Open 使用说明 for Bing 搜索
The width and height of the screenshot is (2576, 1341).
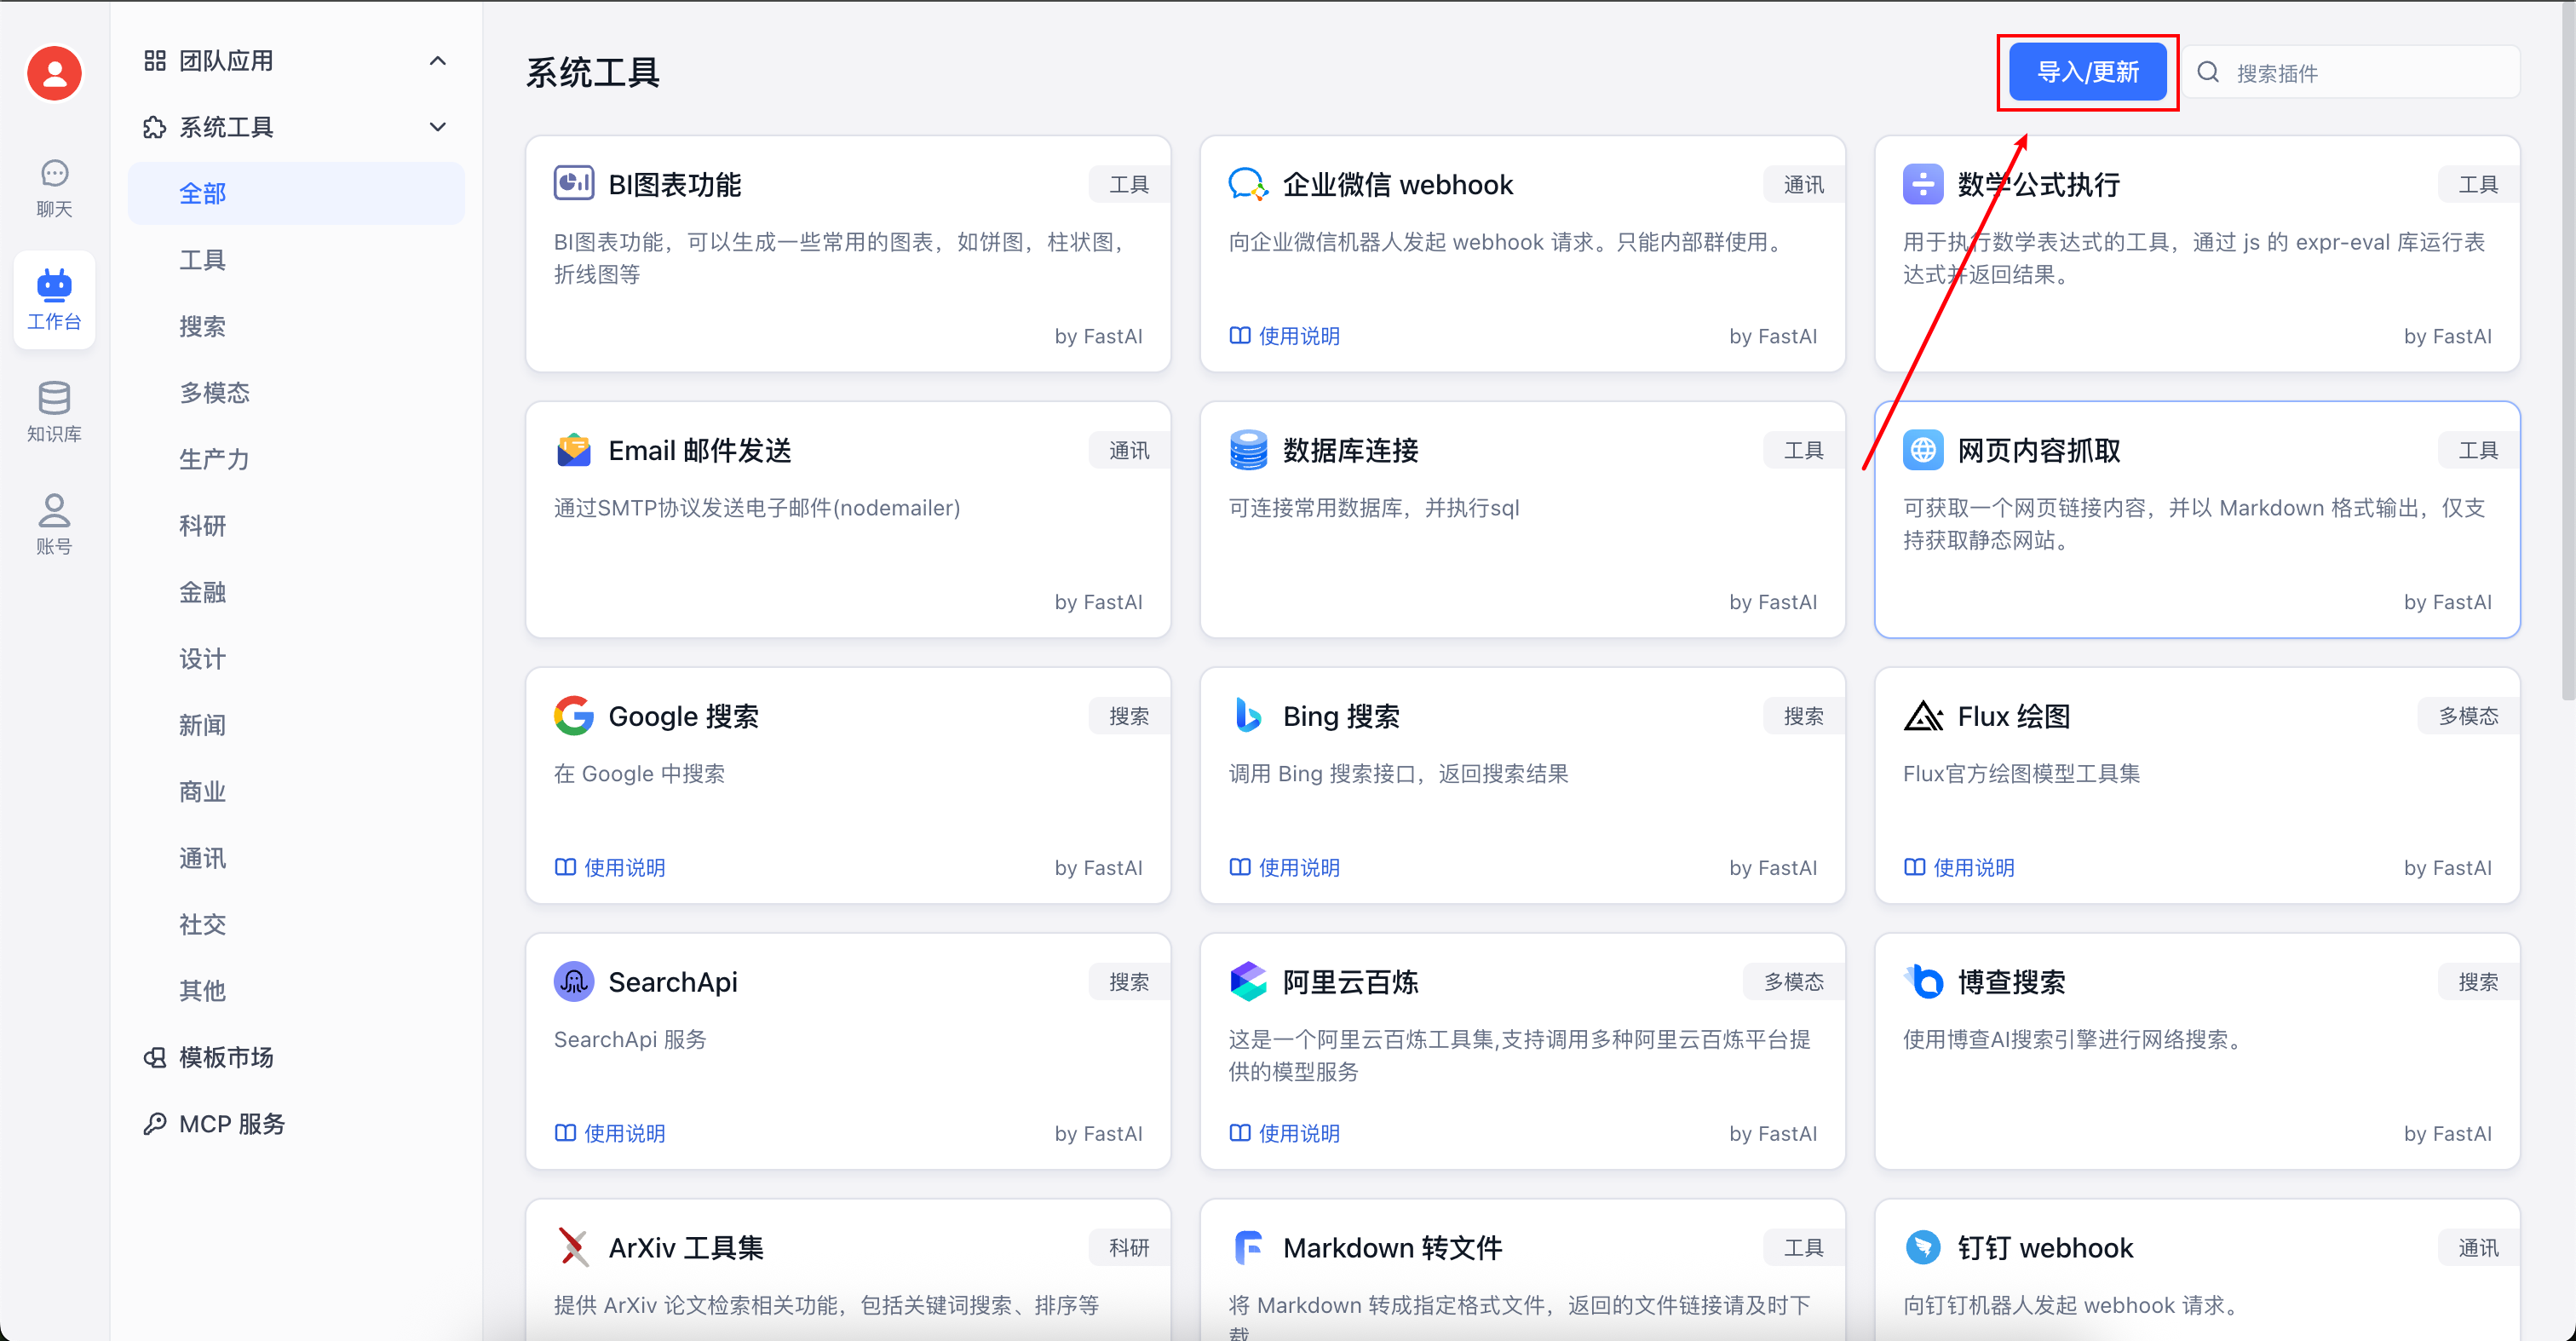click(x=1285, y=867)
